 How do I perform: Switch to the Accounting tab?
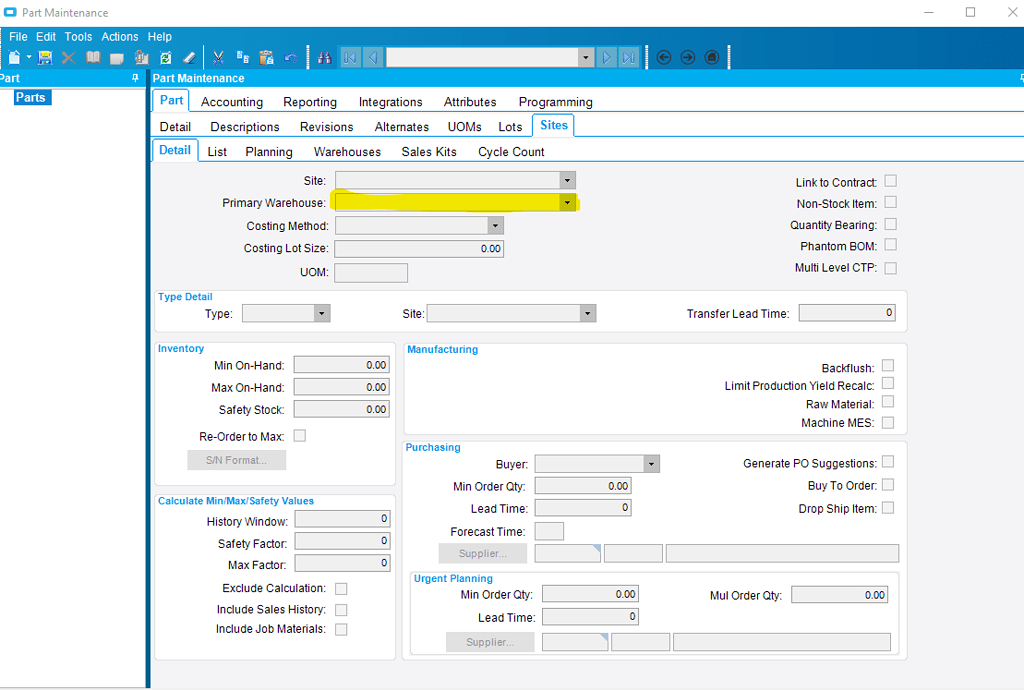231,101
